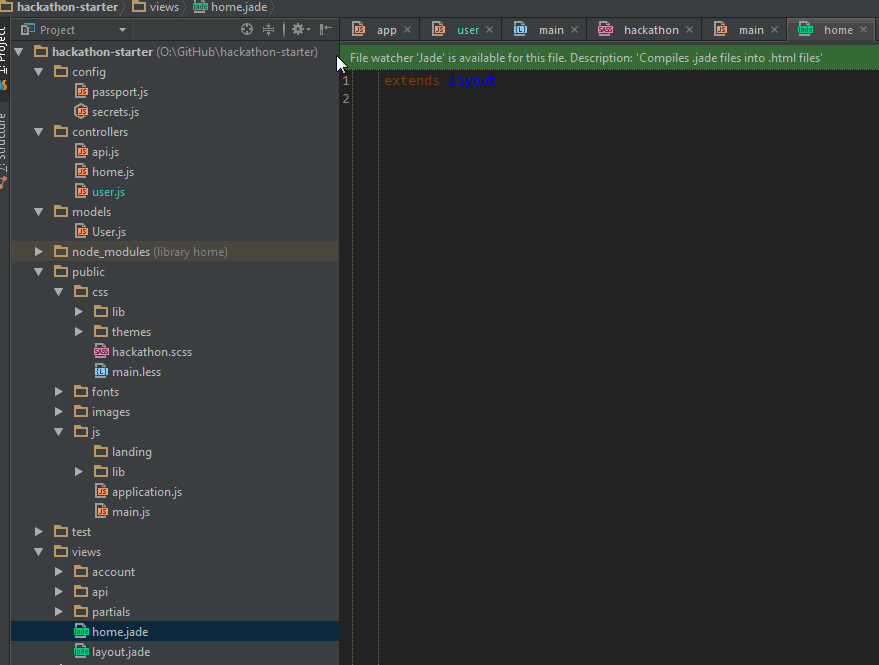
Task: Open the Project panel settings gear
Action: click(300, 29)
